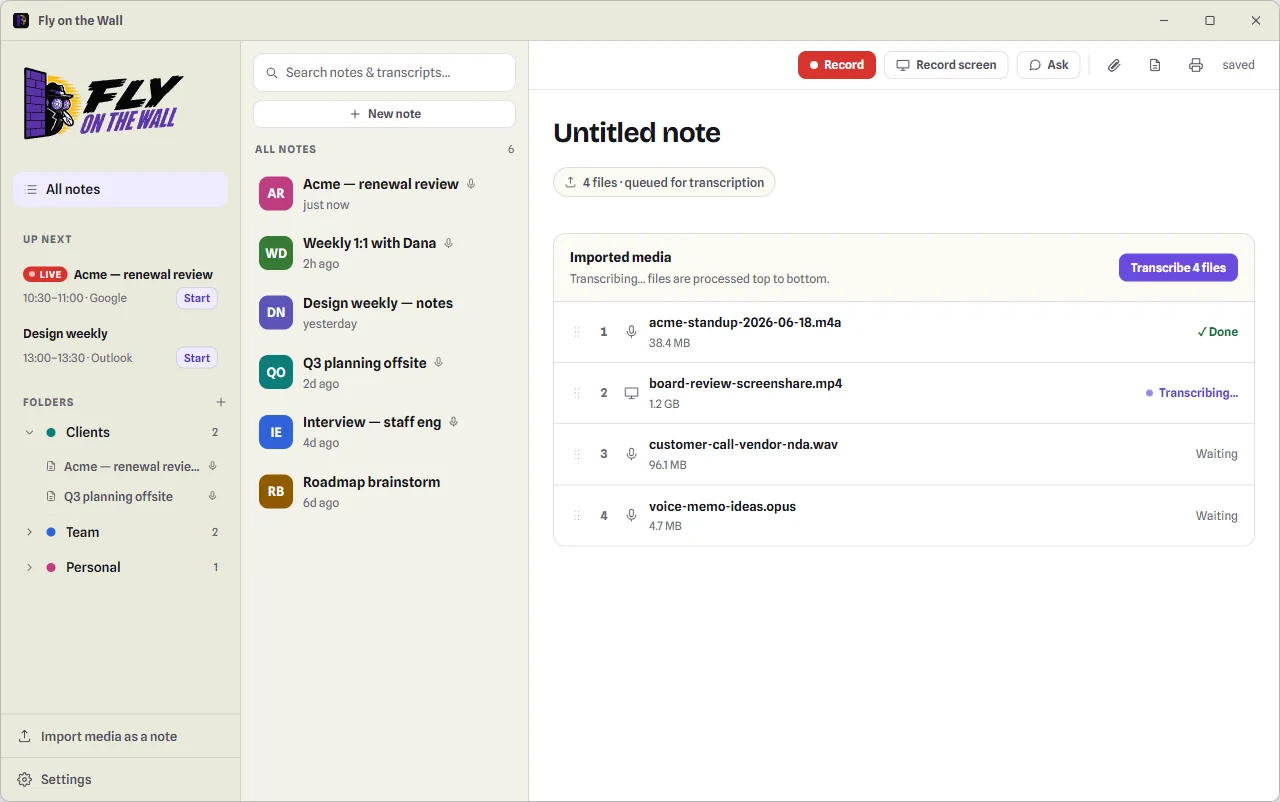Create a New note
The image size is (1280, 802).
pyautogui.click(x=384, y=114)
